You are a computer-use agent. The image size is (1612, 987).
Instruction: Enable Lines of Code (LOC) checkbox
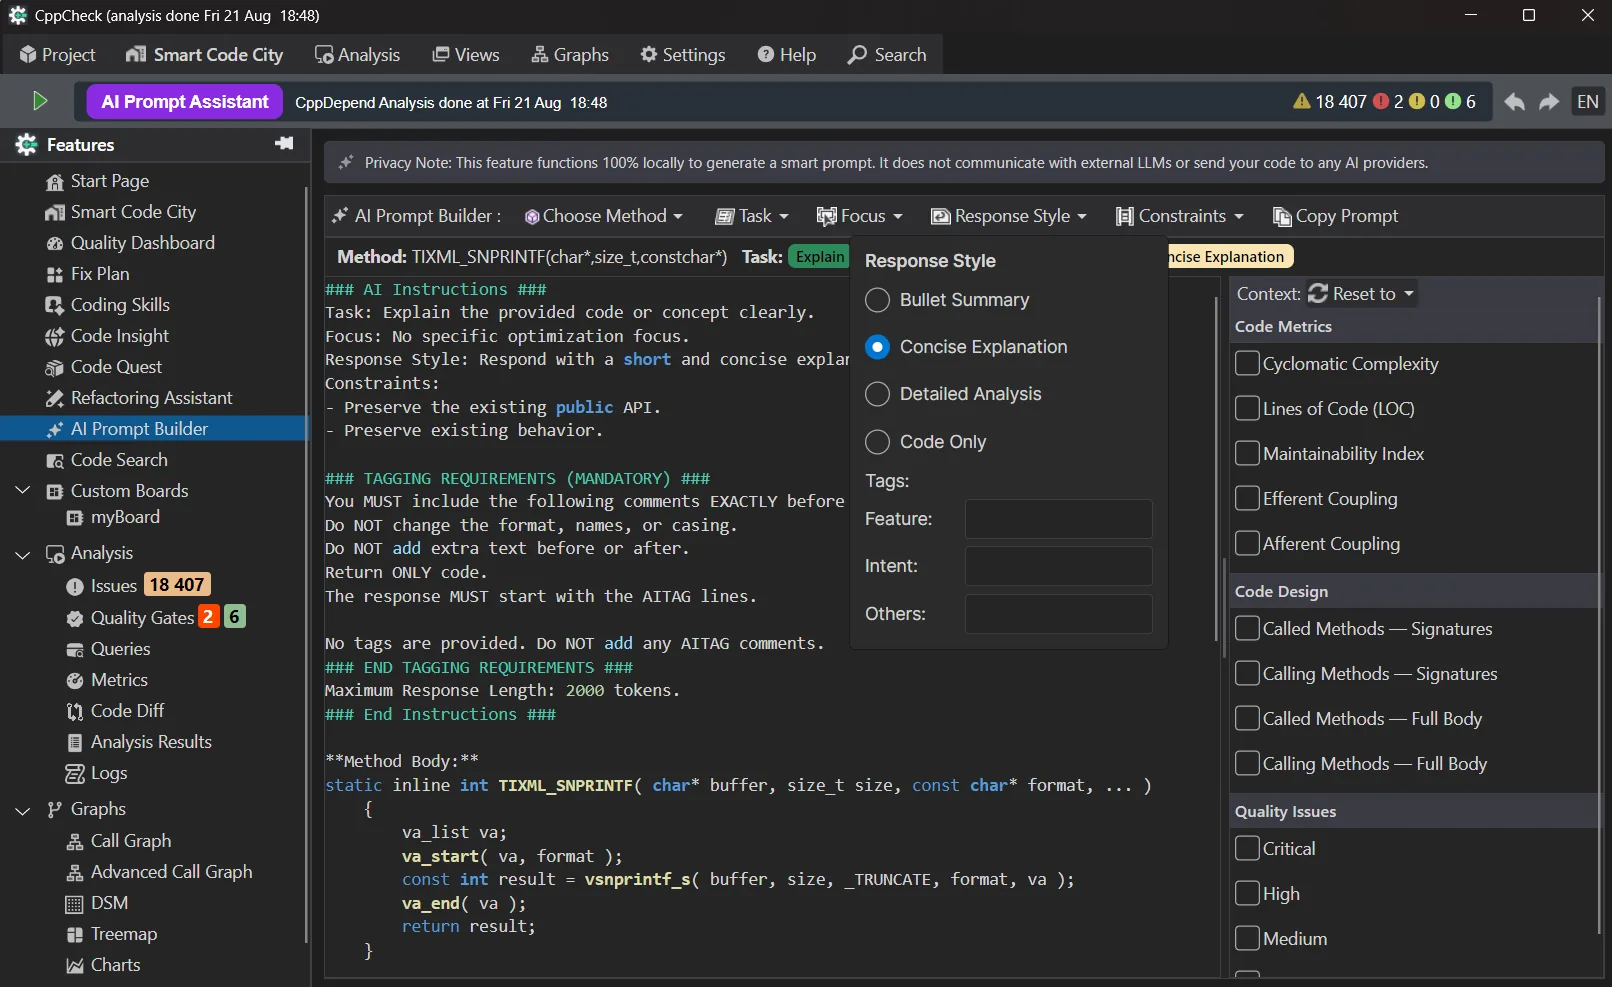(1247, 408)
